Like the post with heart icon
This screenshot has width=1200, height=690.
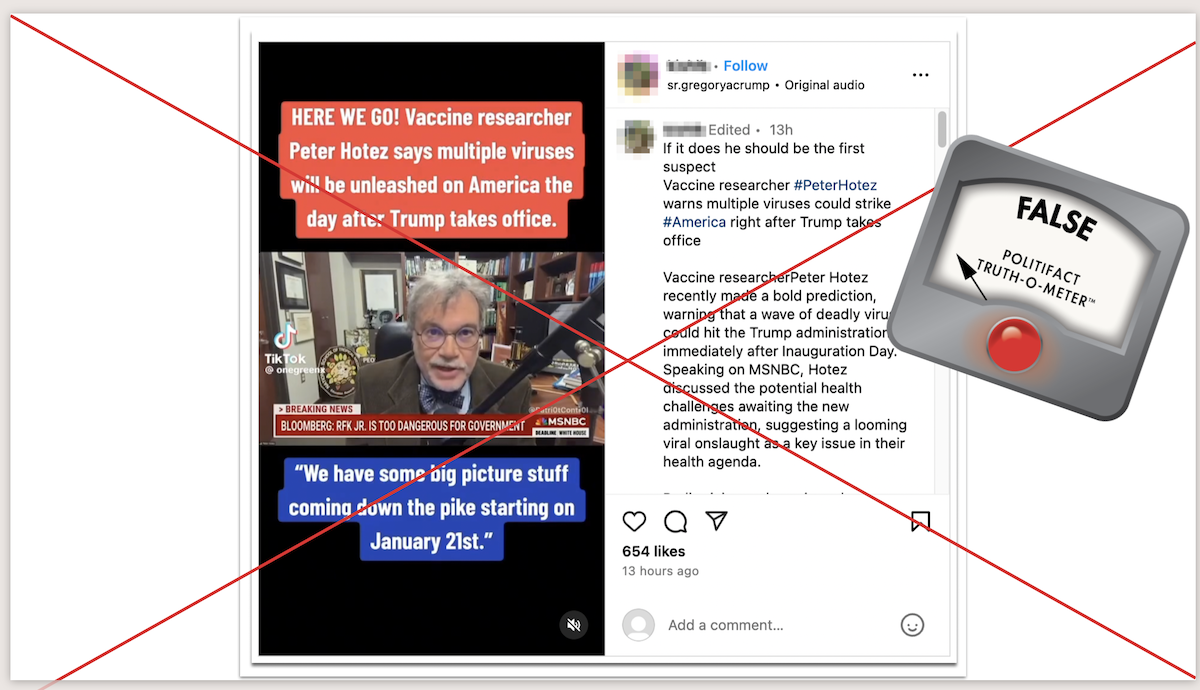[634, 521]
